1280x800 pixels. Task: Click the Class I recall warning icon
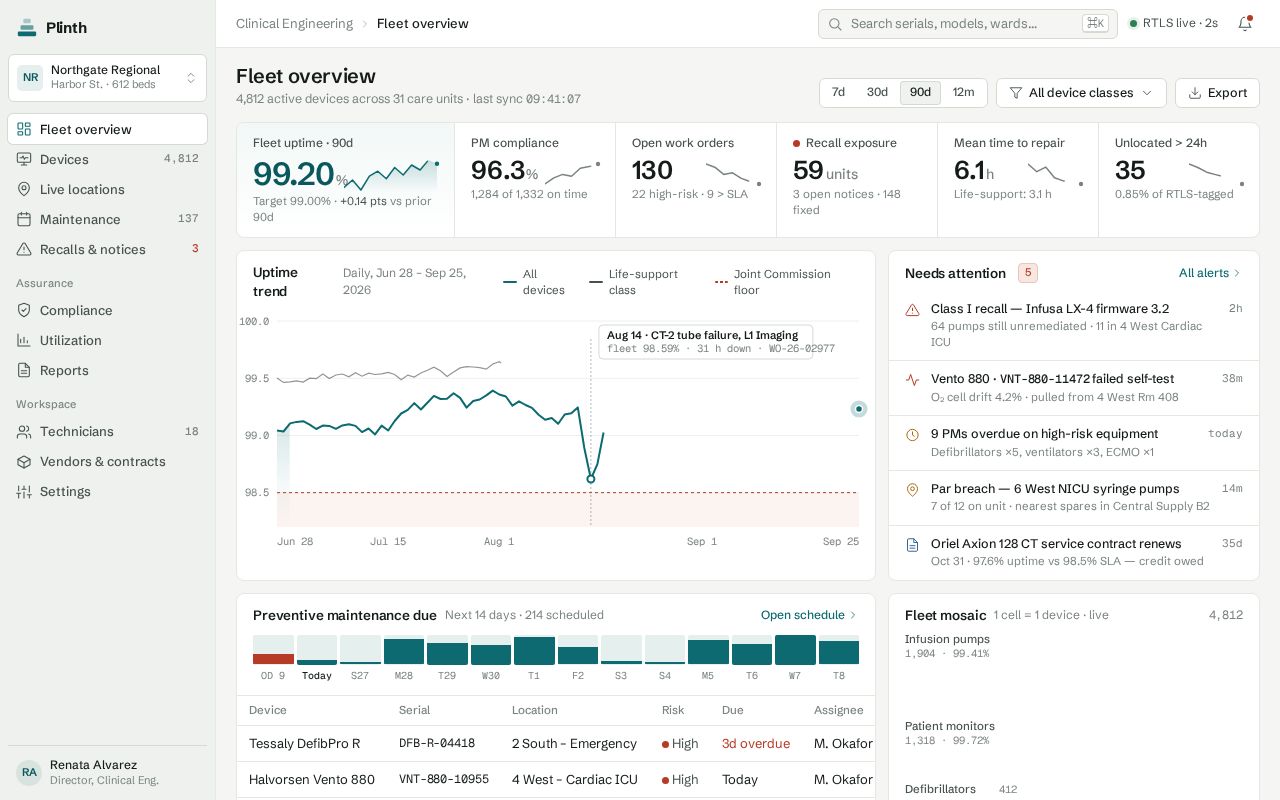point(912,310)
